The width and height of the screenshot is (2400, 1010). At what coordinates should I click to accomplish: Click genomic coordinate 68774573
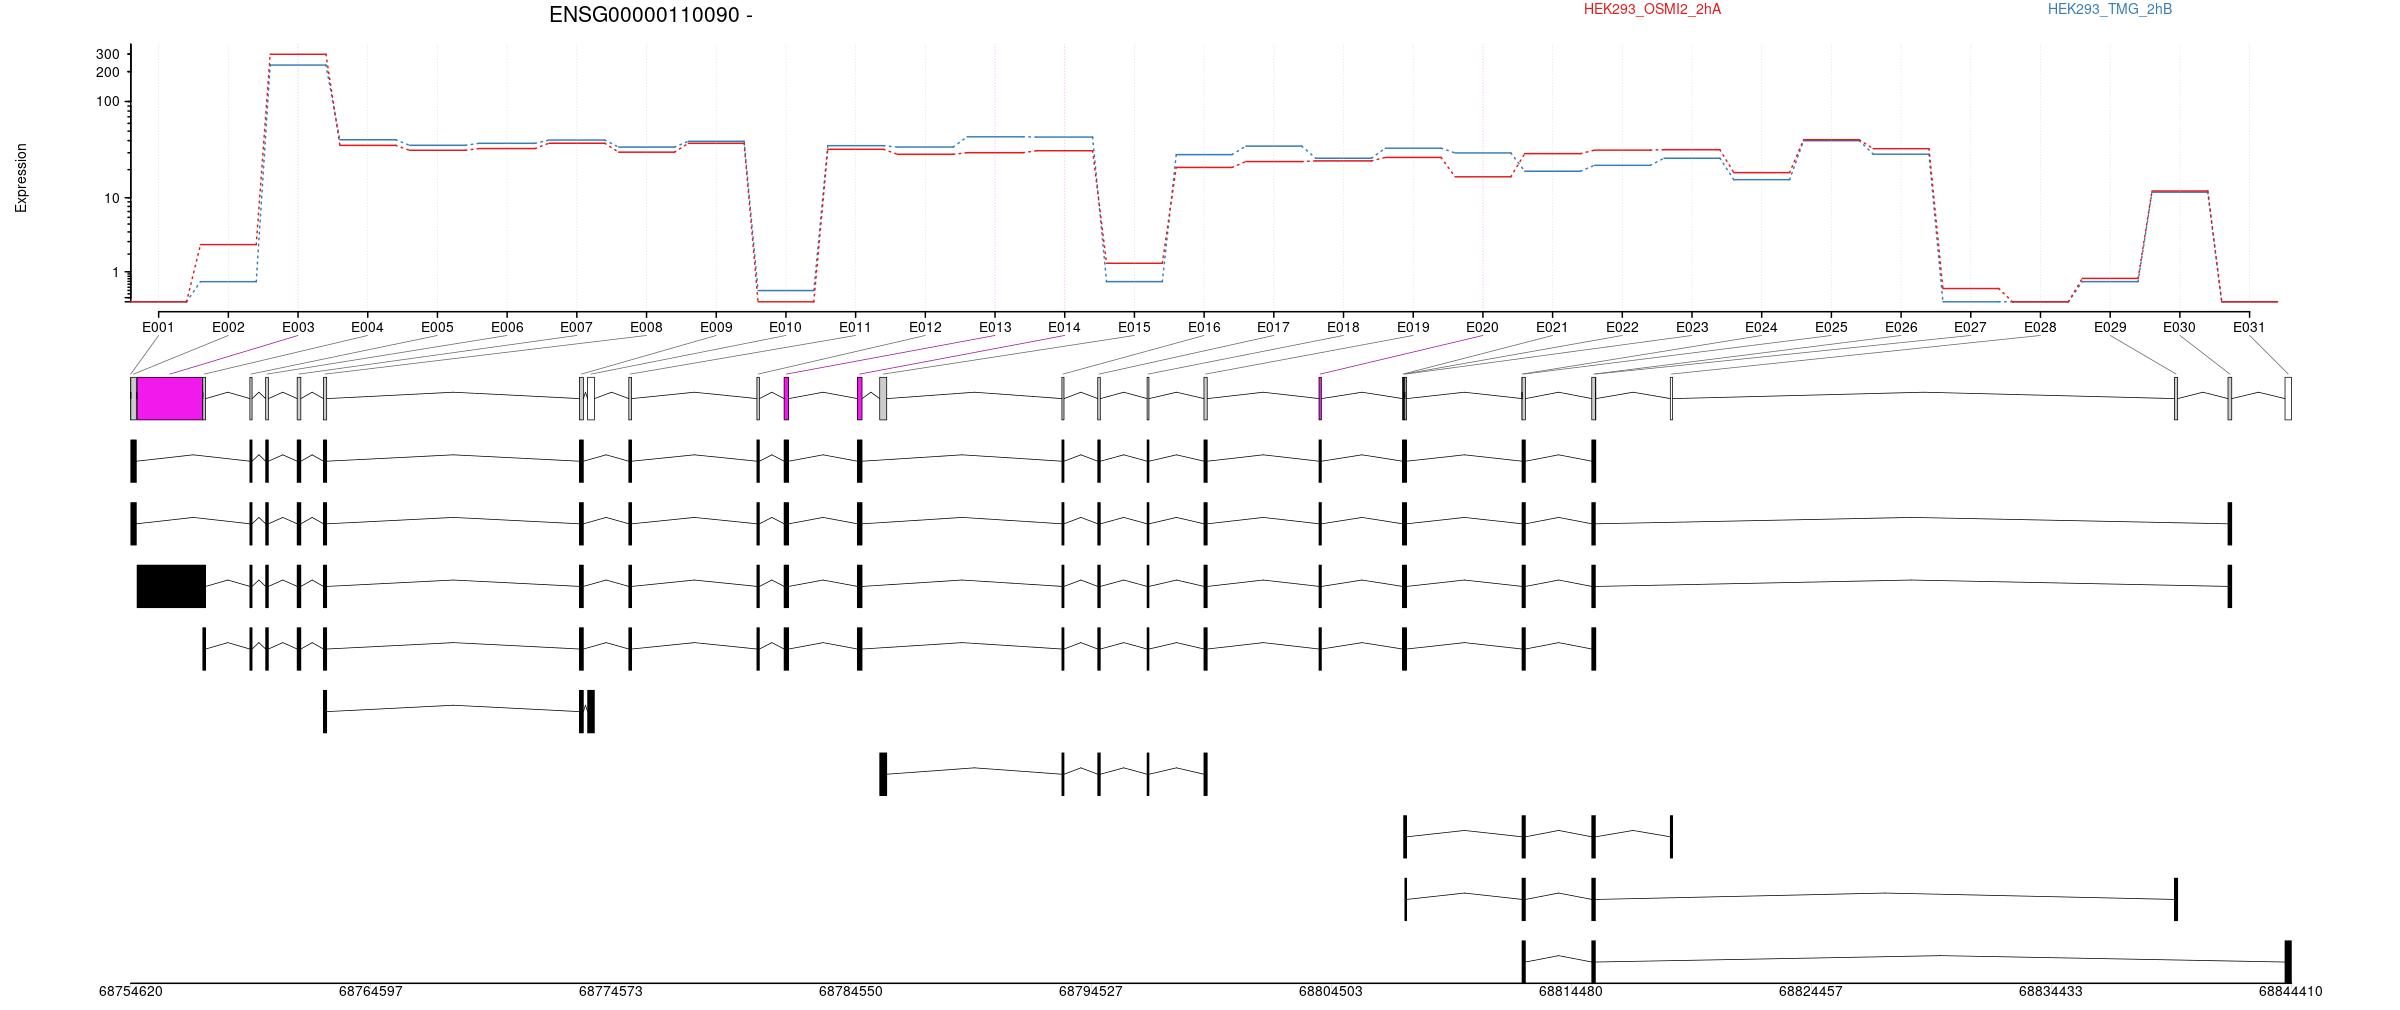pyautogui.click(x=610, y=992)
